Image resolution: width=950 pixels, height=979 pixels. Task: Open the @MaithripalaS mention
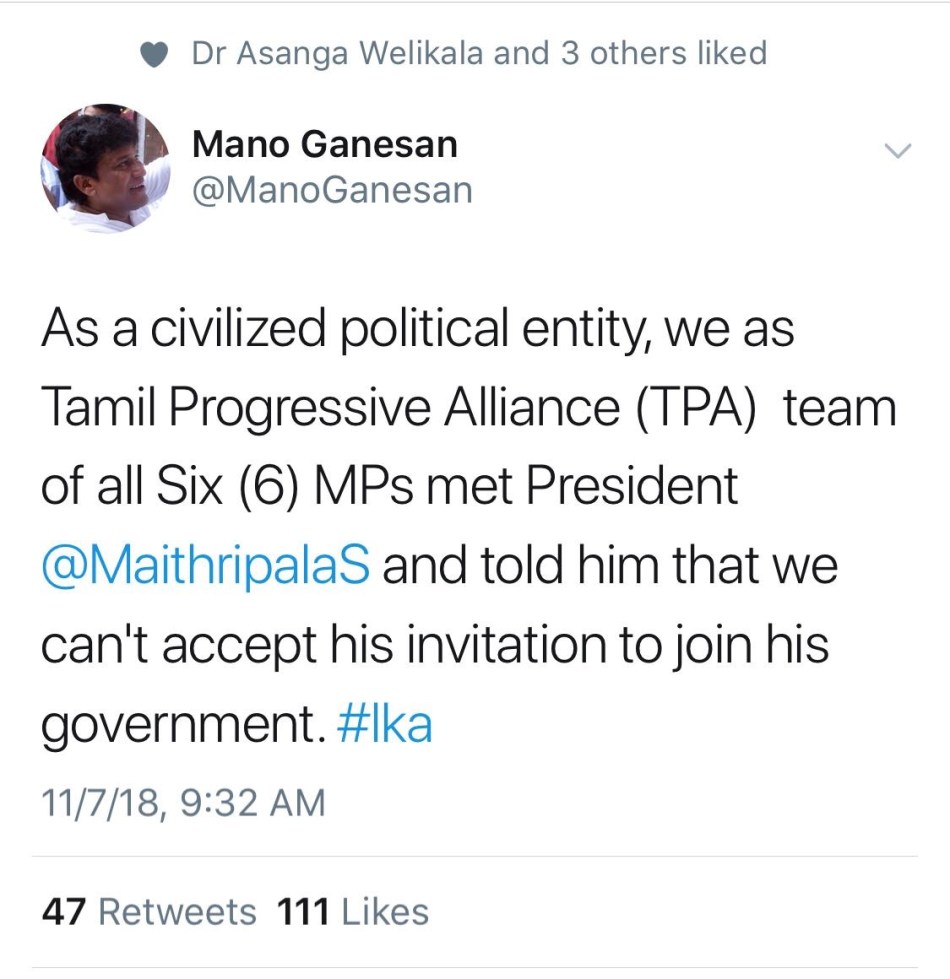click(x=205, y=567)
